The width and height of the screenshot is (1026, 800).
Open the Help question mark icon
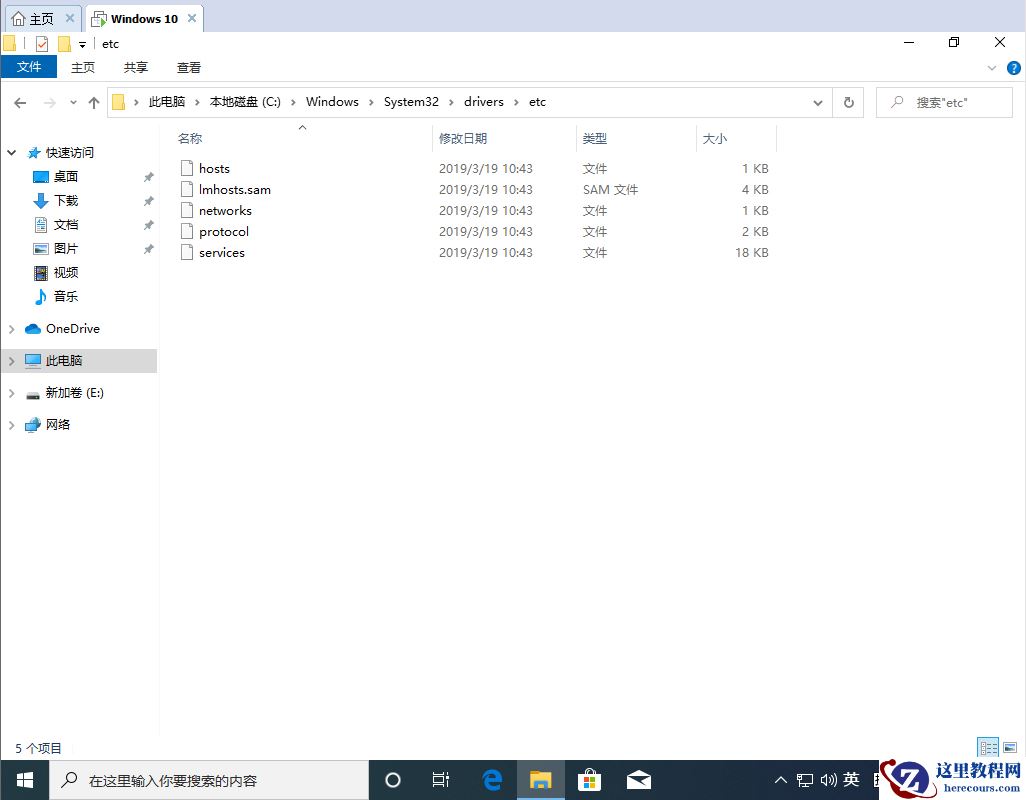[1014, 67]
